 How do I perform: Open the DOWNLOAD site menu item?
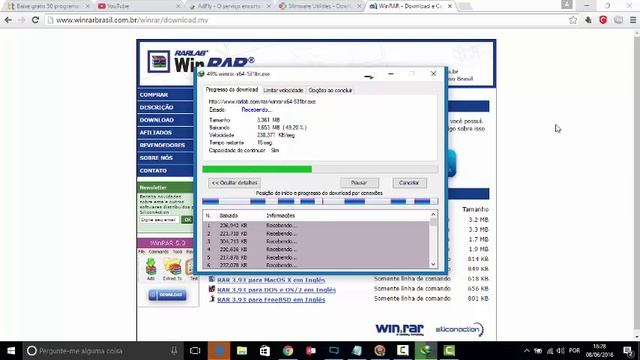pos(165,120)
